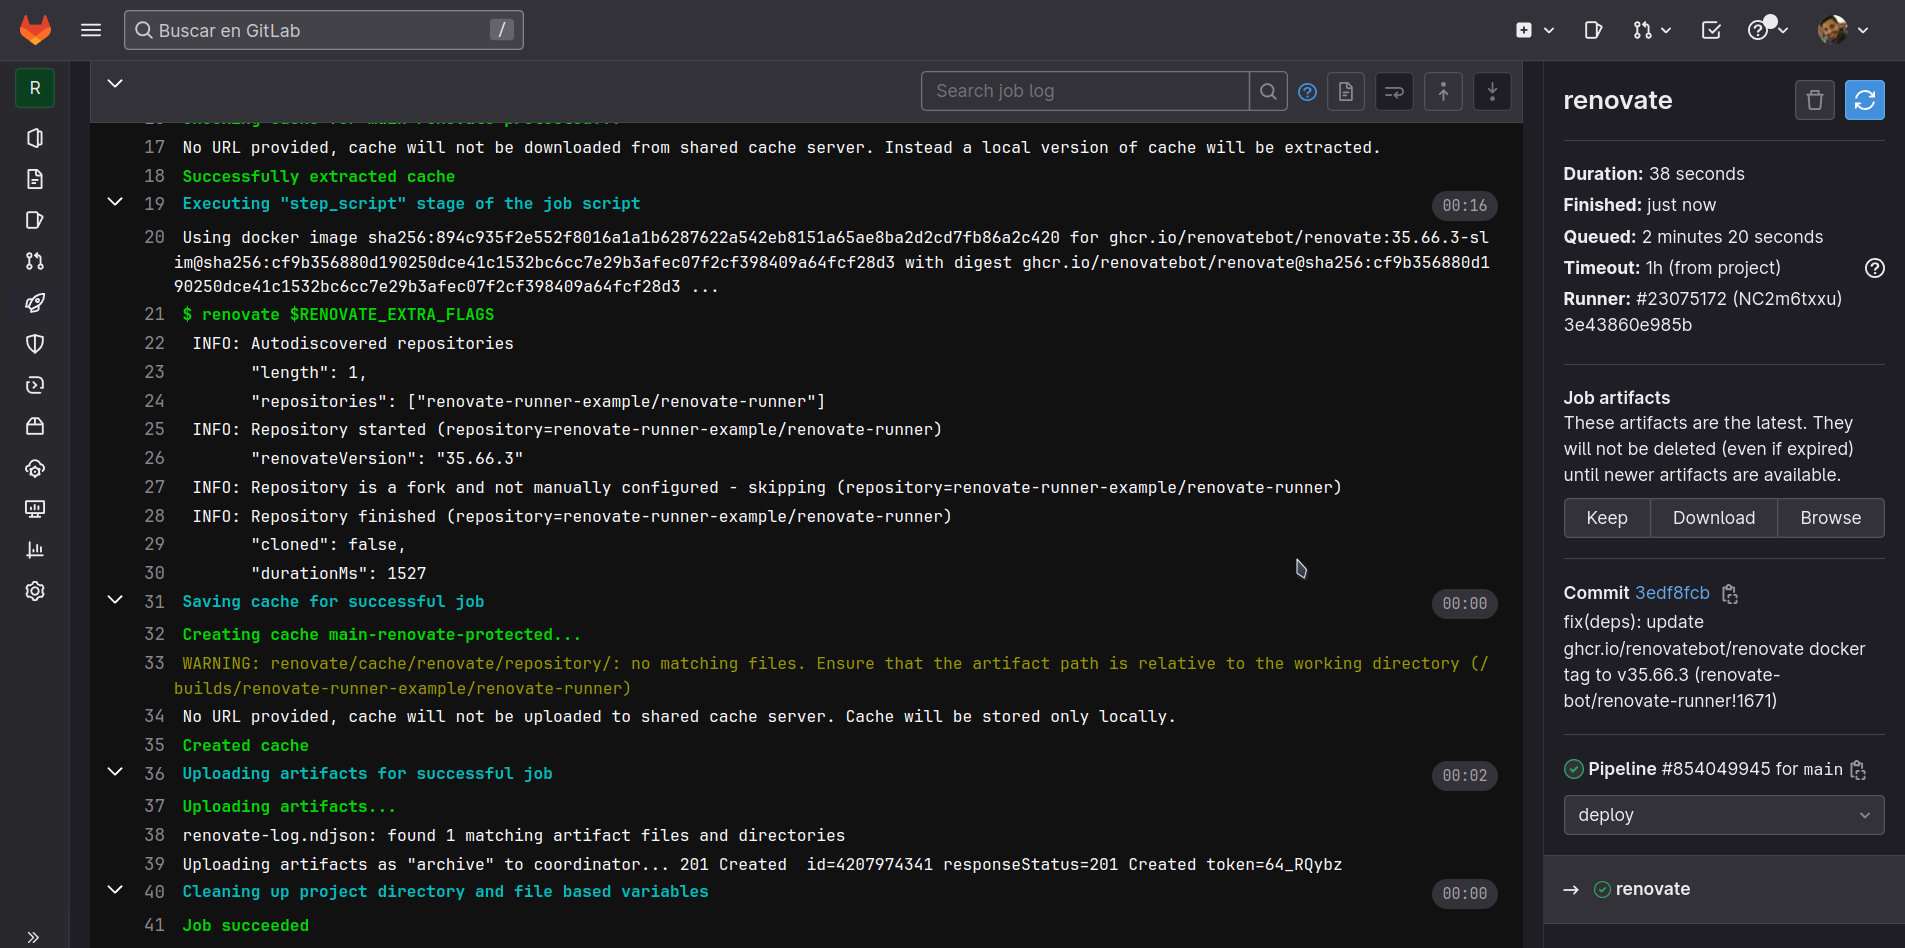The height and width of the screenshot is (948, 1905).
Task: Open commit 3edf8fcb link
Action: pyautogui.click(x=1672, y=593)
